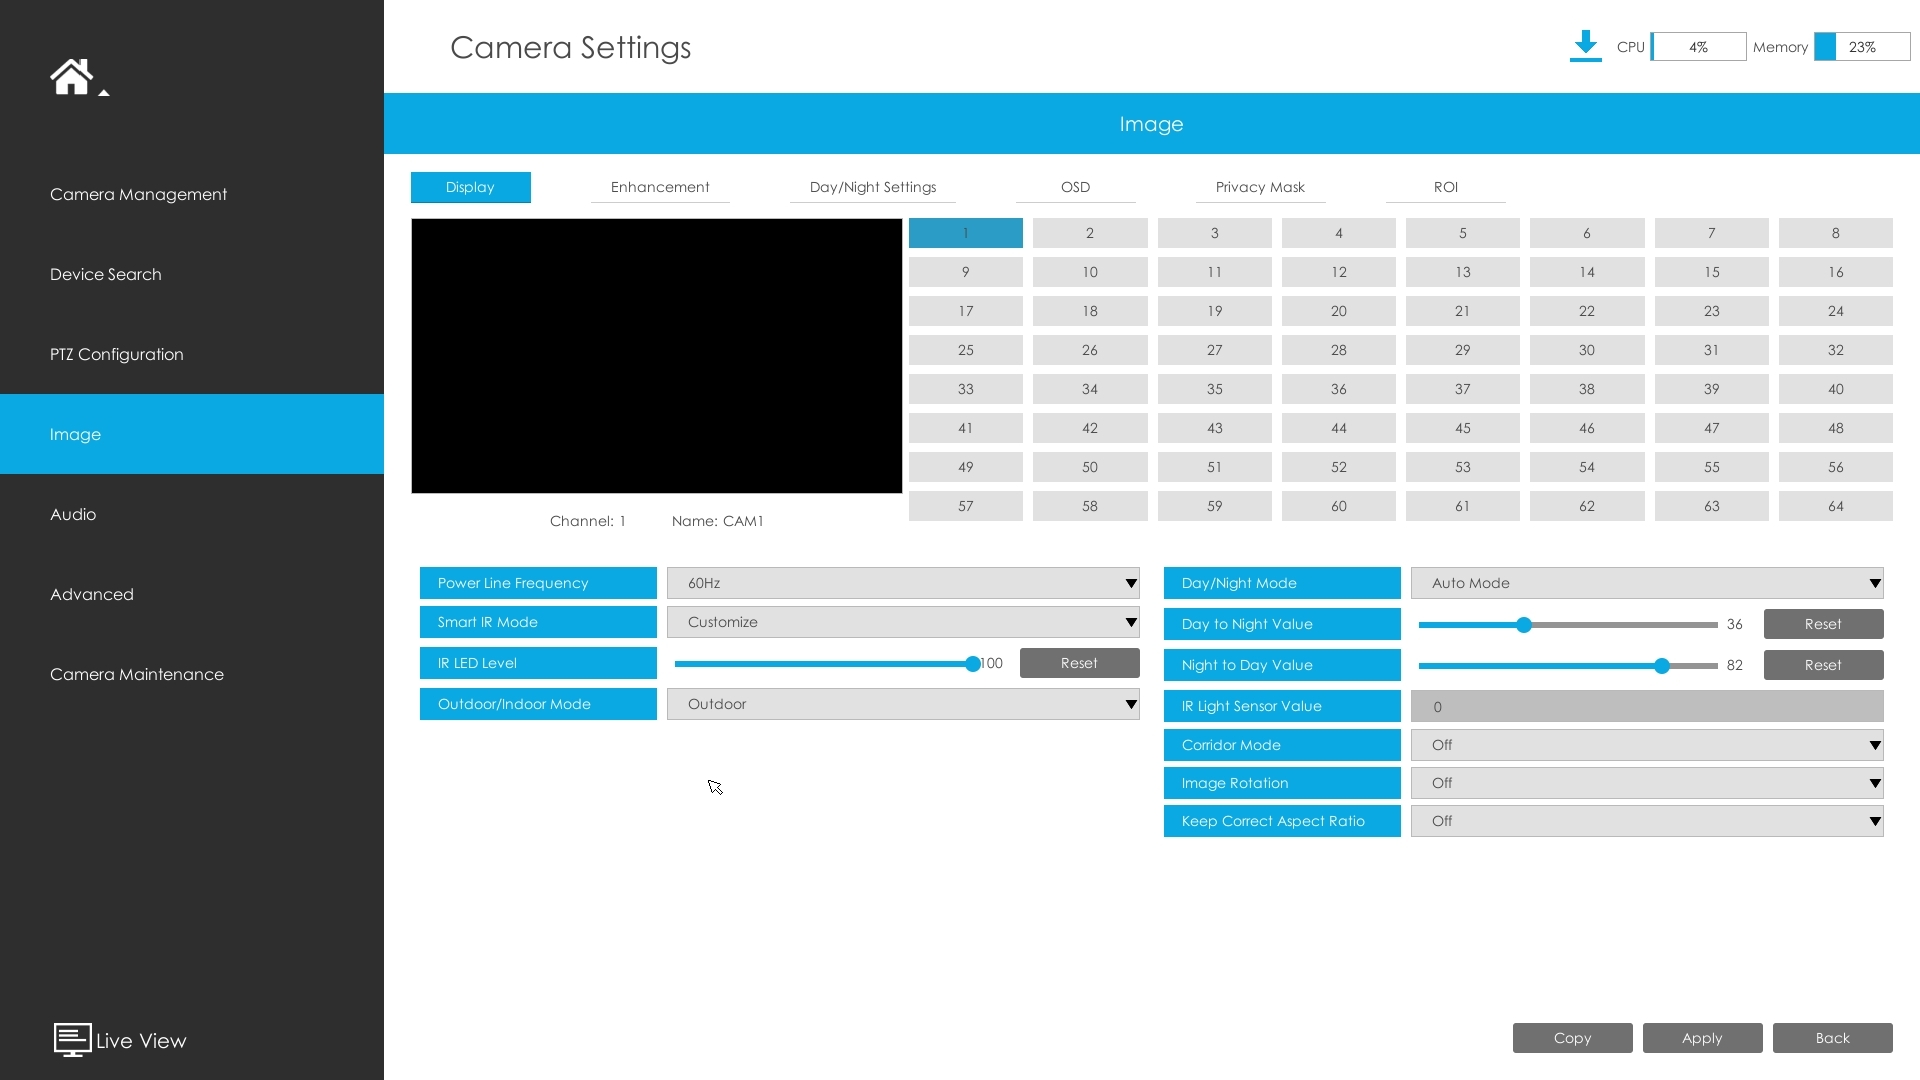Image resolution: width=1920 pixels, height=1080 pixels.
Task: Click the download arrow icon
Action: [1585, 46]
